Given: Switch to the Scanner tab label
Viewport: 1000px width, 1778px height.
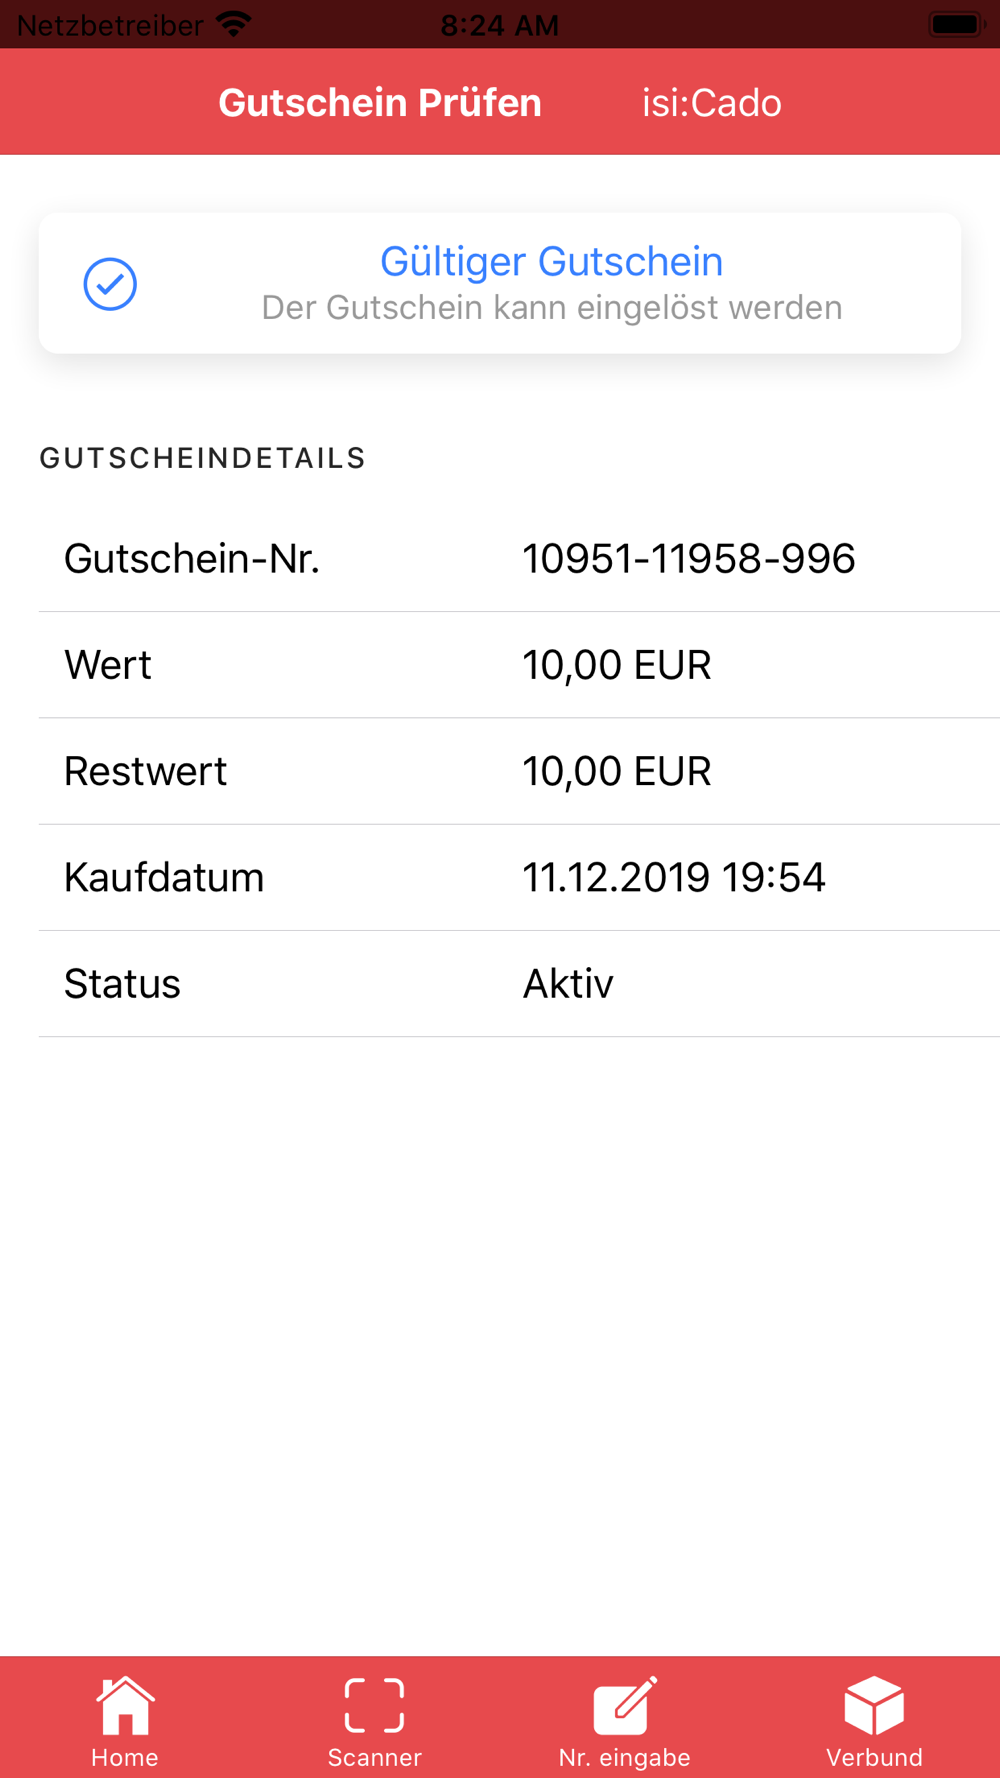Looking at the screenshot, I should tap(374, 1757).
